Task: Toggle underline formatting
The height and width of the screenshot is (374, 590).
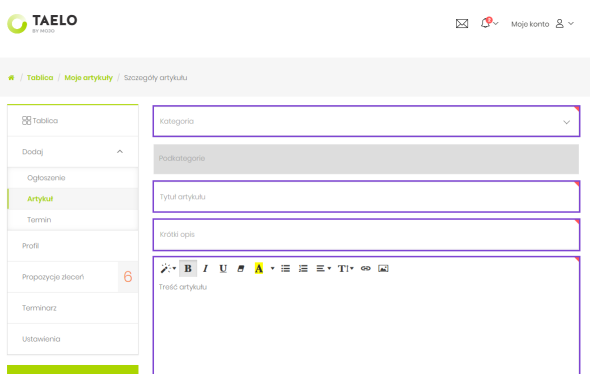Action: point(223,269)
